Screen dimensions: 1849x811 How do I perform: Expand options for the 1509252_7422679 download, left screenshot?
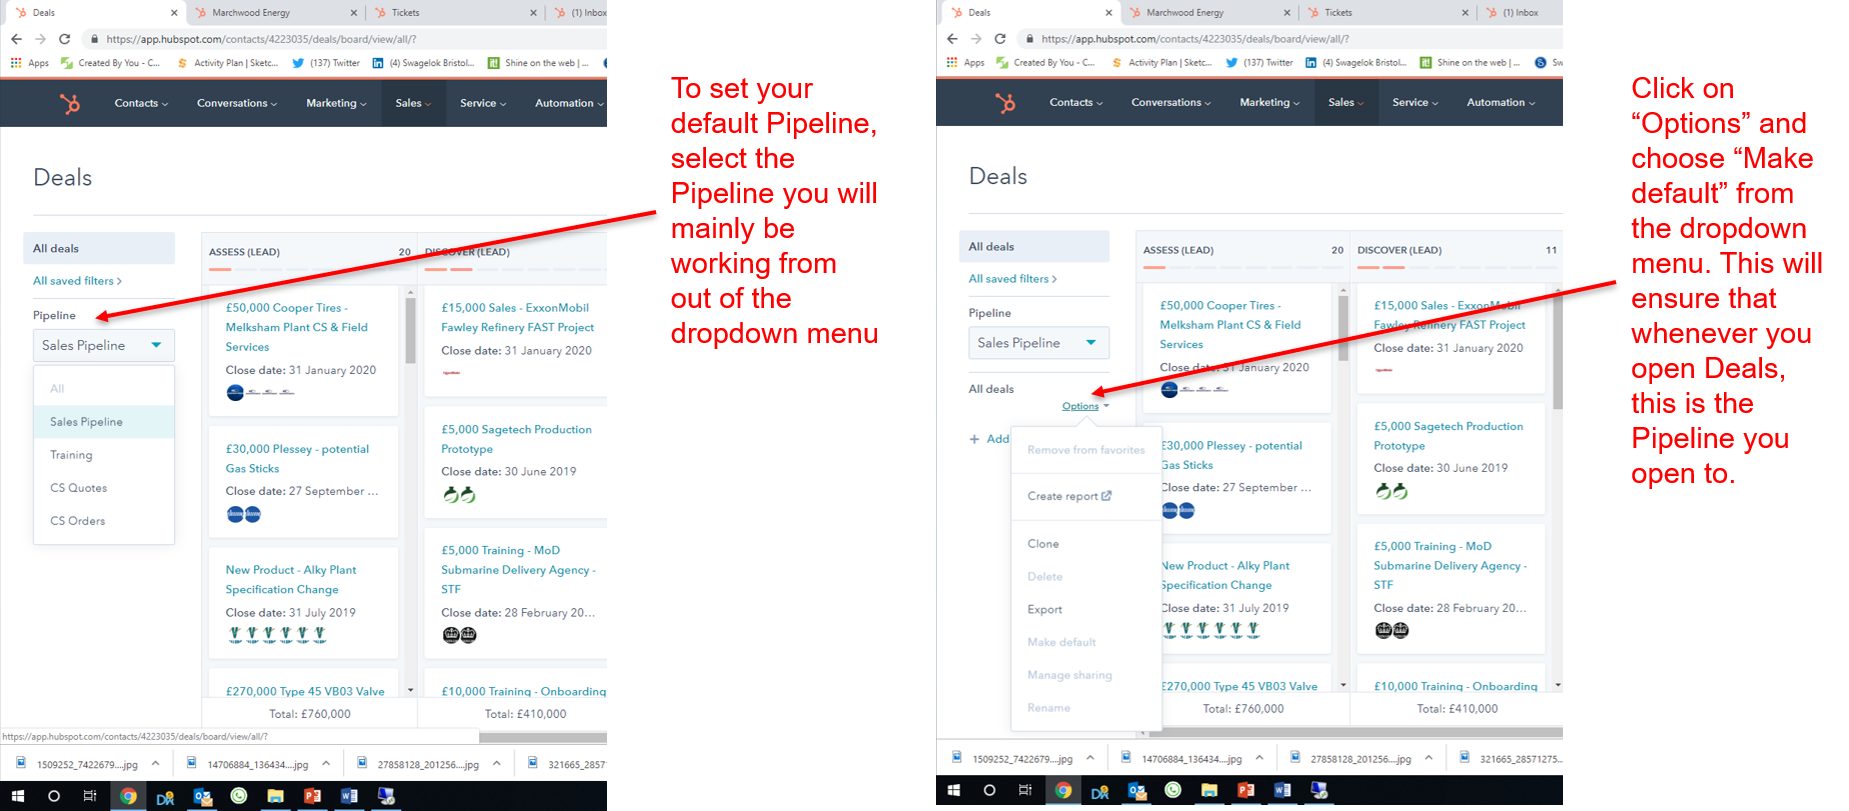(x=155, y=763)
